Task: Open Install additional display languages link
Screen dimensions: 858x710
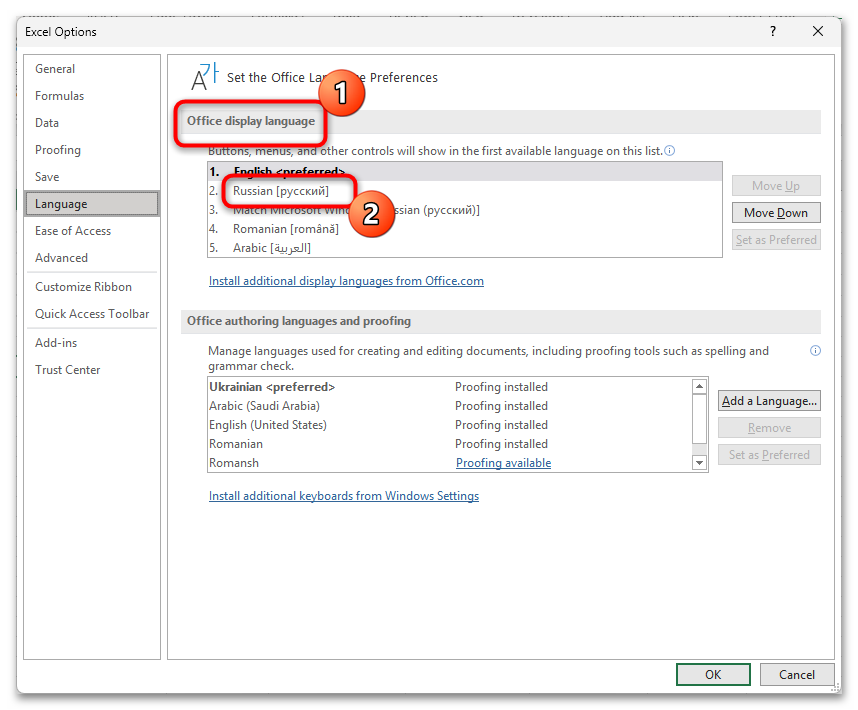Action: 346,281
